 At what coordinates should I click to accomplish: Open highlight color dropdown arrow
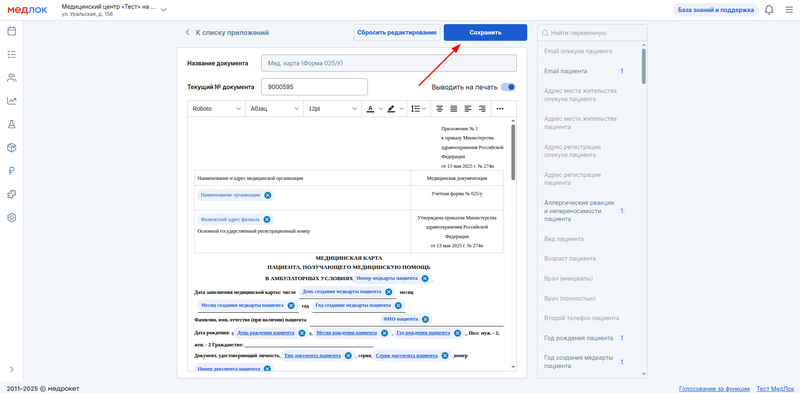click(x=402, y=109)
